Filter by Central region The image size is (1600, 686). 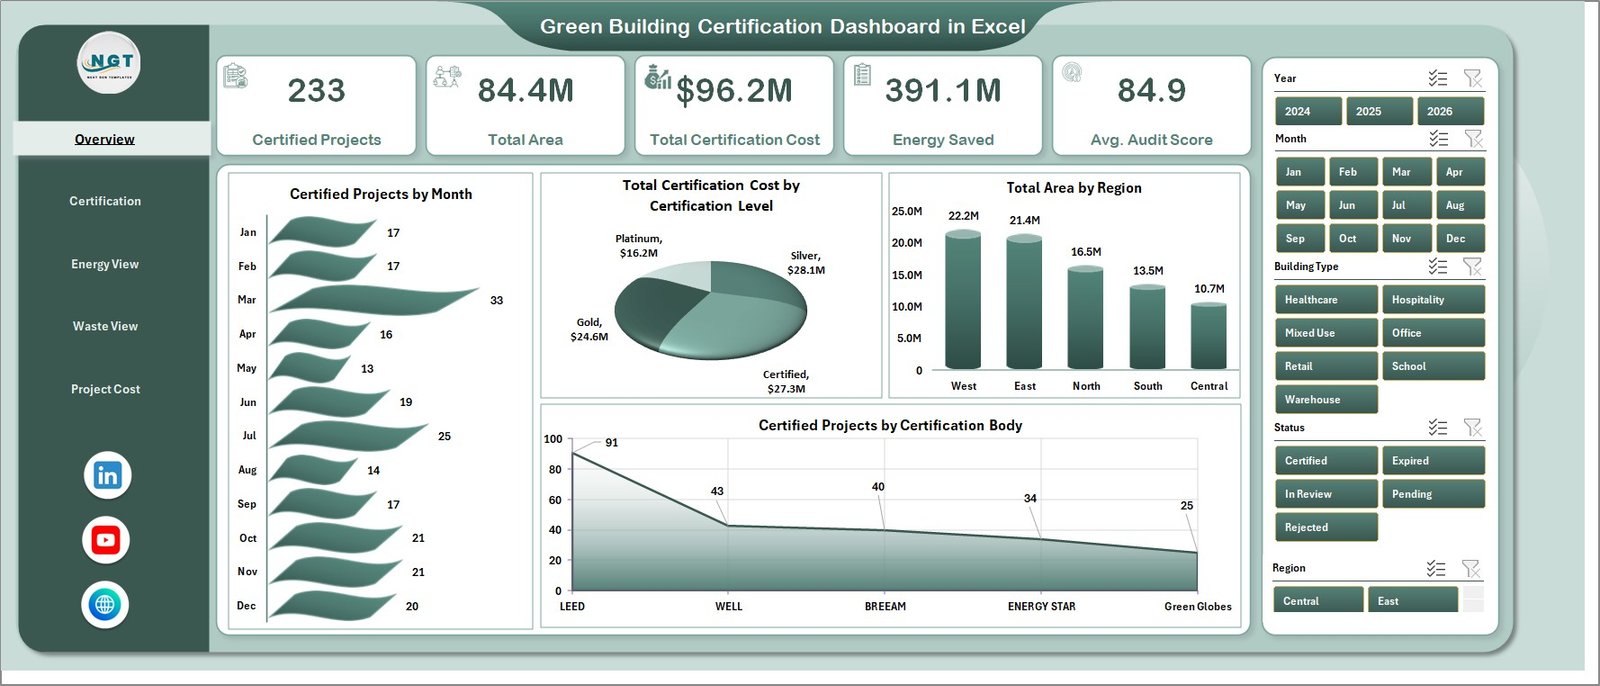[1318, 600]
